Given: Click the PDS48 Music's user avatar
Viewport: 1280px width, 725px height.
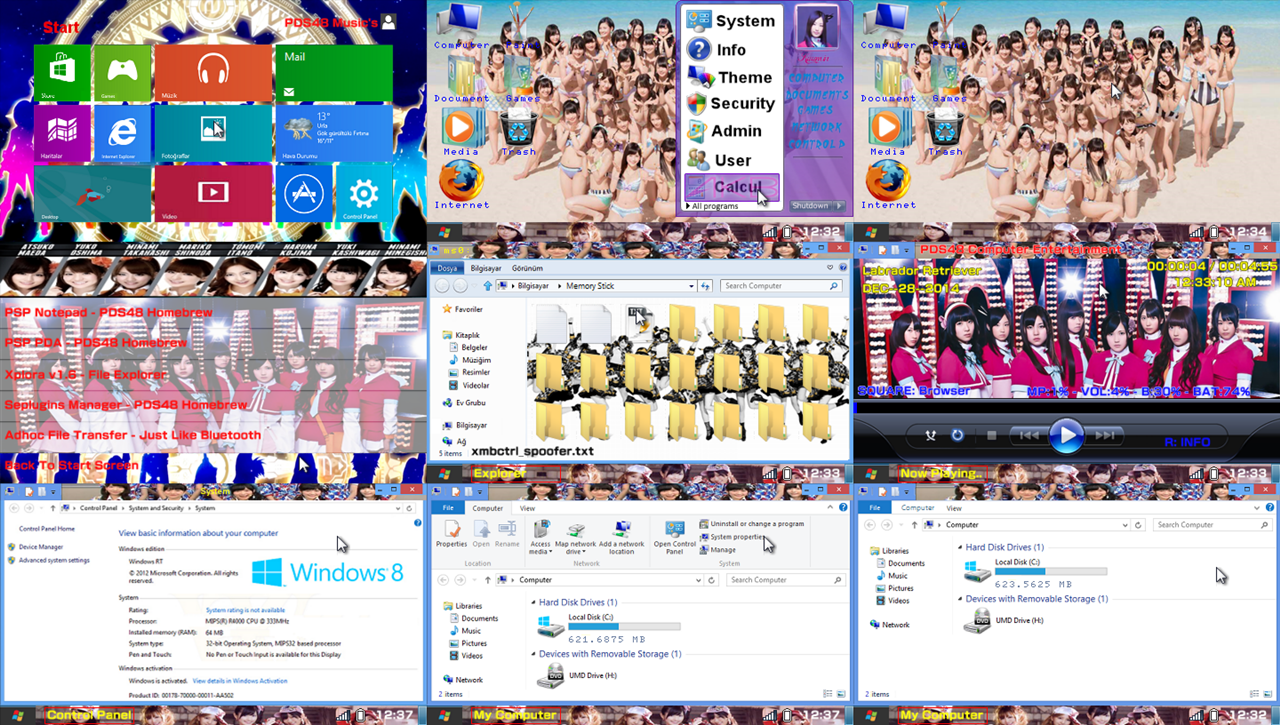Looking at the screenshot, I should coord(388,22).
